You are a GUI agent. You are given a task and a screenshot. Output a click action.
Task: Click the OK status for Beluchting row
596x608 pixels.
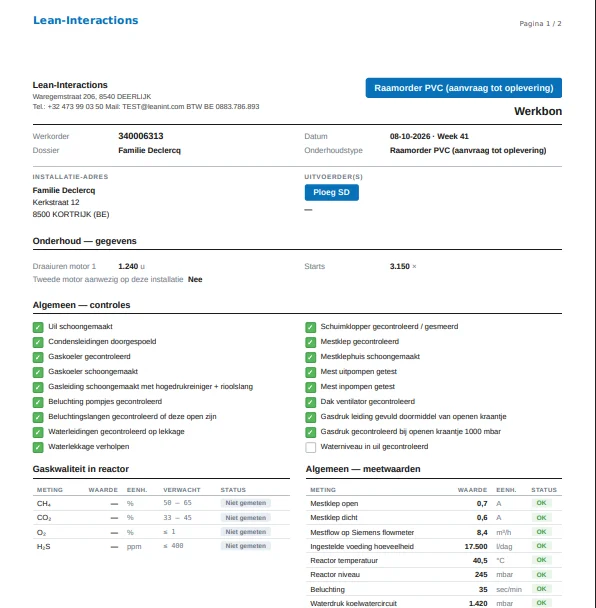(x=541, y=589)
